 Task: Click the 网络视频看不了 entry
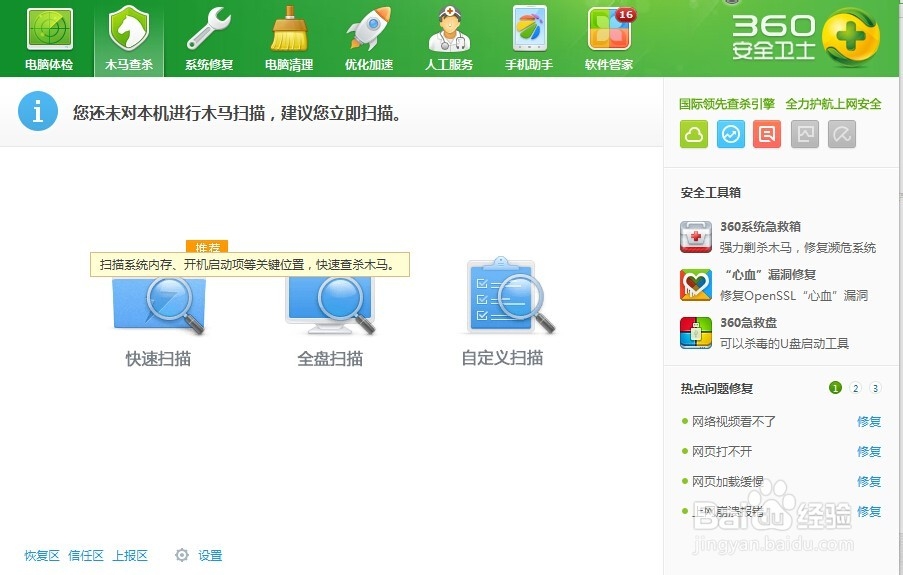[734, 421]
